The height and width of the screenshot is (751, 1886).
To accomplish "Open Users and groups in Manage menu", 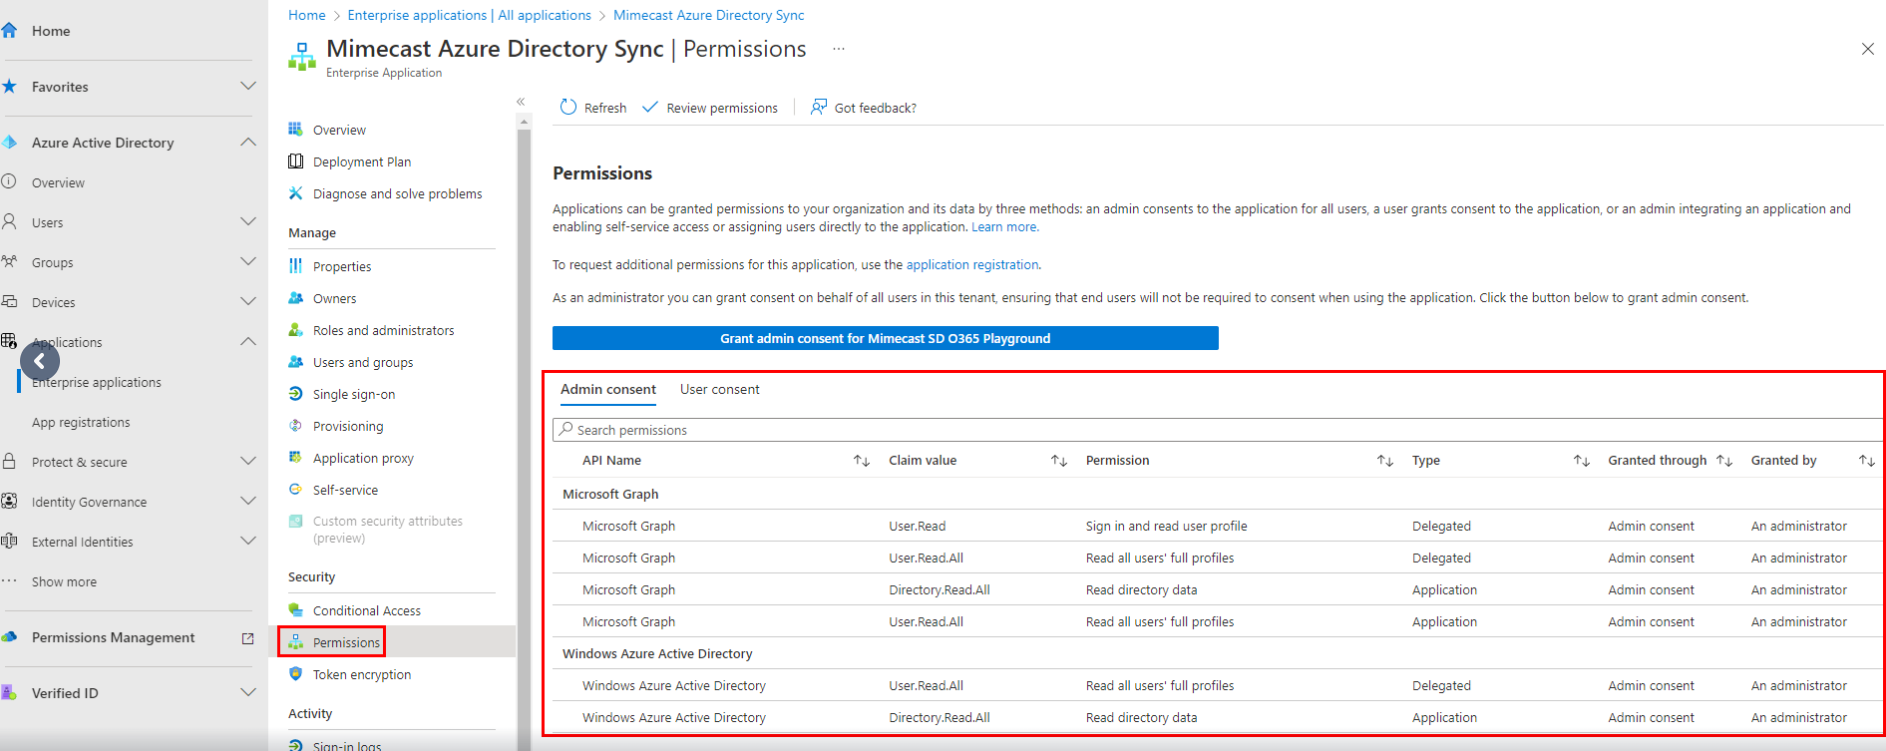I will pyautogui.click(x=362, y=362).
